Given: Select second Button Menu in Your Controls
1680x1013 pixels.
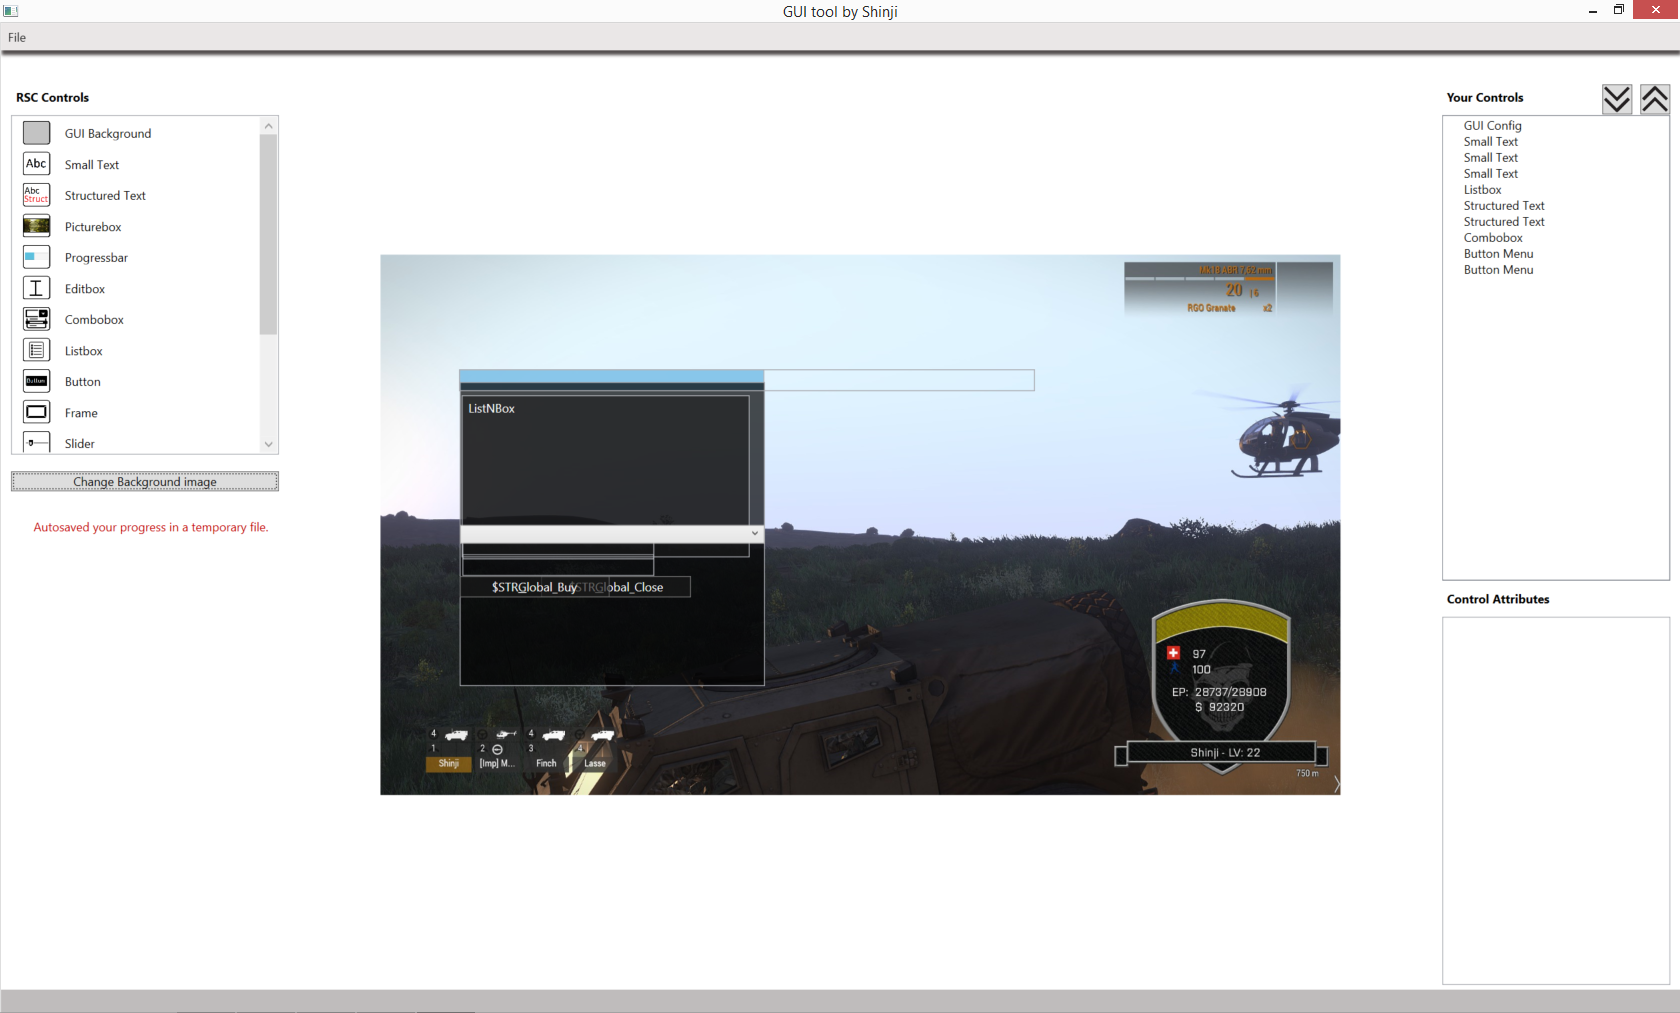Looking at the screenshot, I should tap(1498, 269).
